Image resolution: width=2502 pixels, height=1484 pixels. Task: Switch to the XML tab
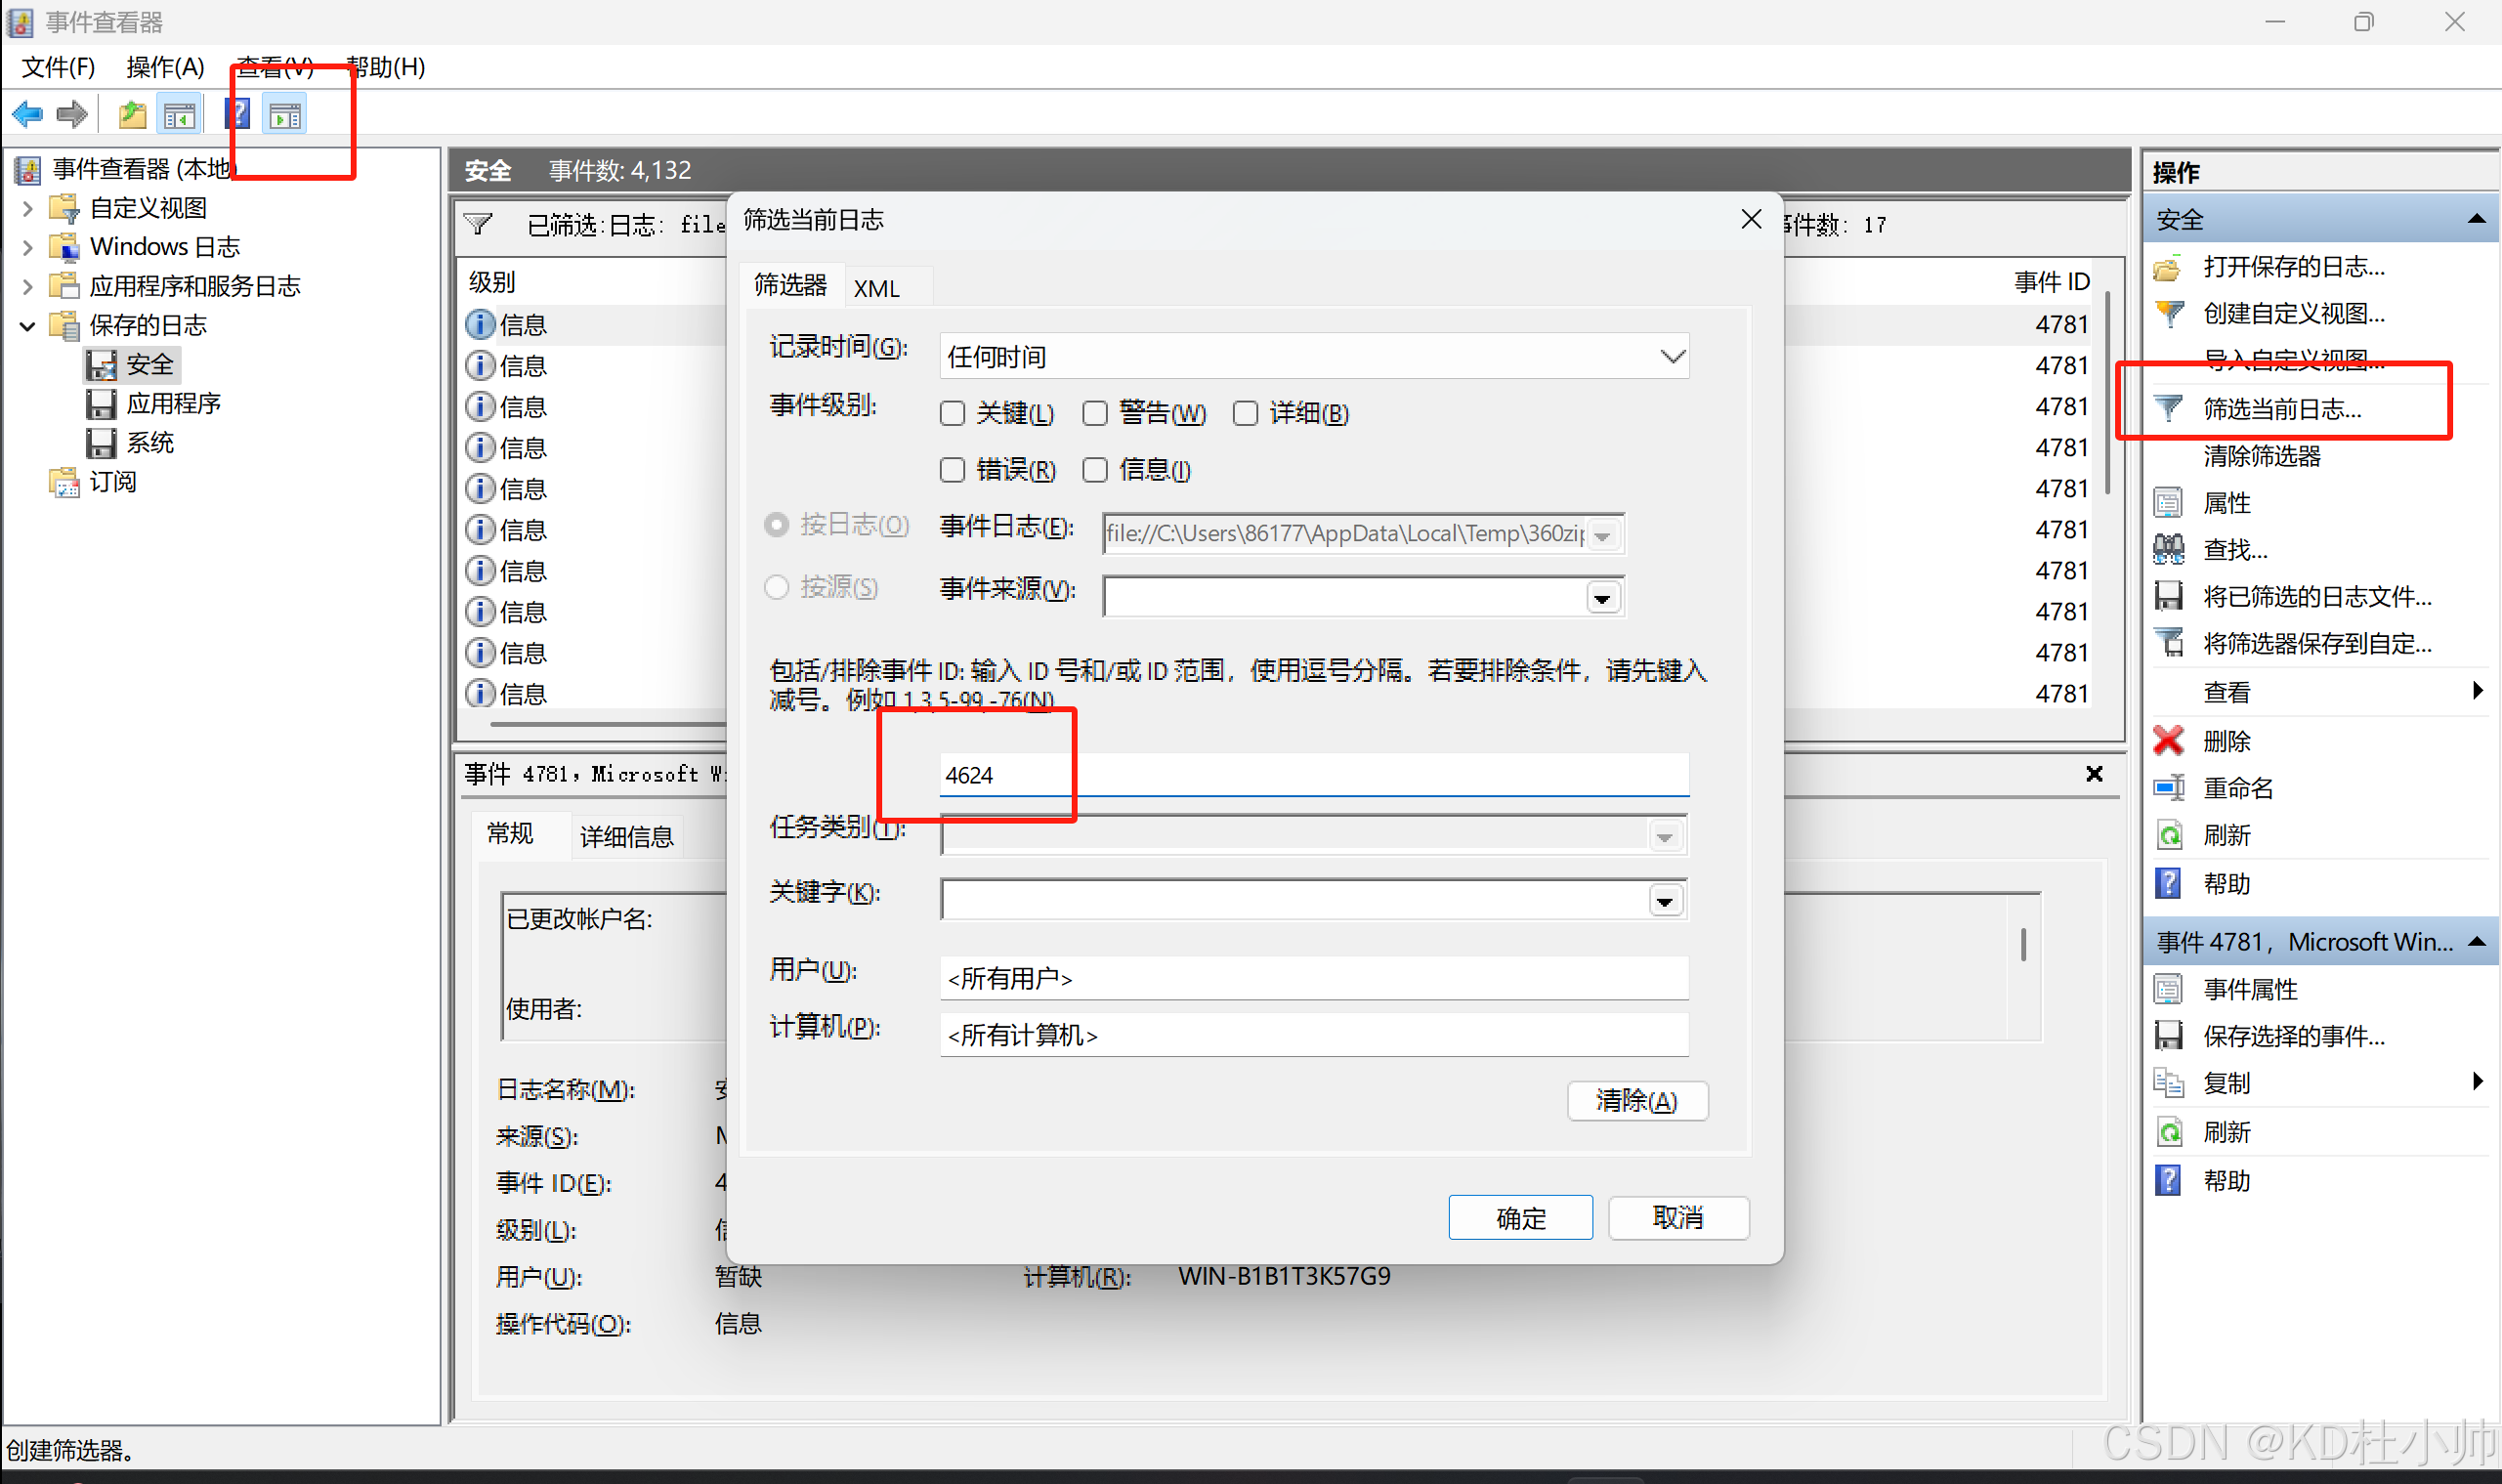[x=876, y=288]
